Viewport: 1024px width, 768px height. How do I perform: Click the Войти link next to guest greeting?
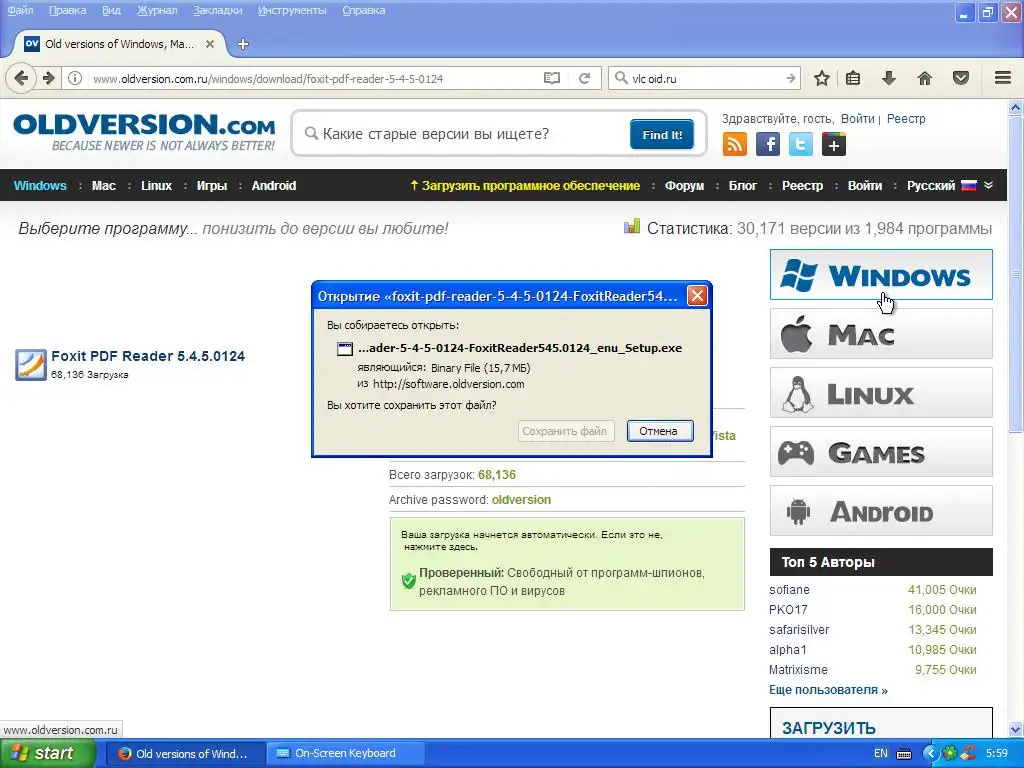coord(857,118)
